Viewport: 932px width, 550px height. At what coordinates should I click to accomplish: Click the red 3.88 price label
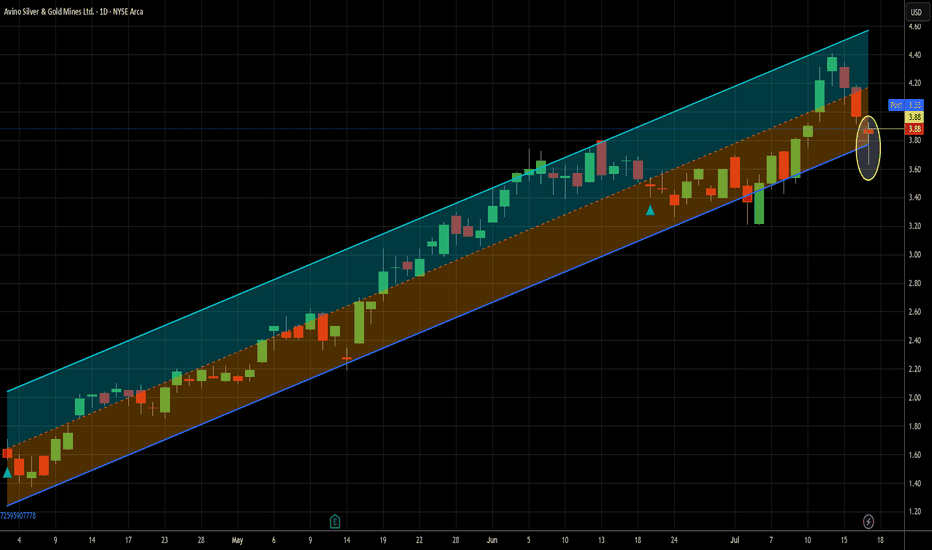point(914,129)
